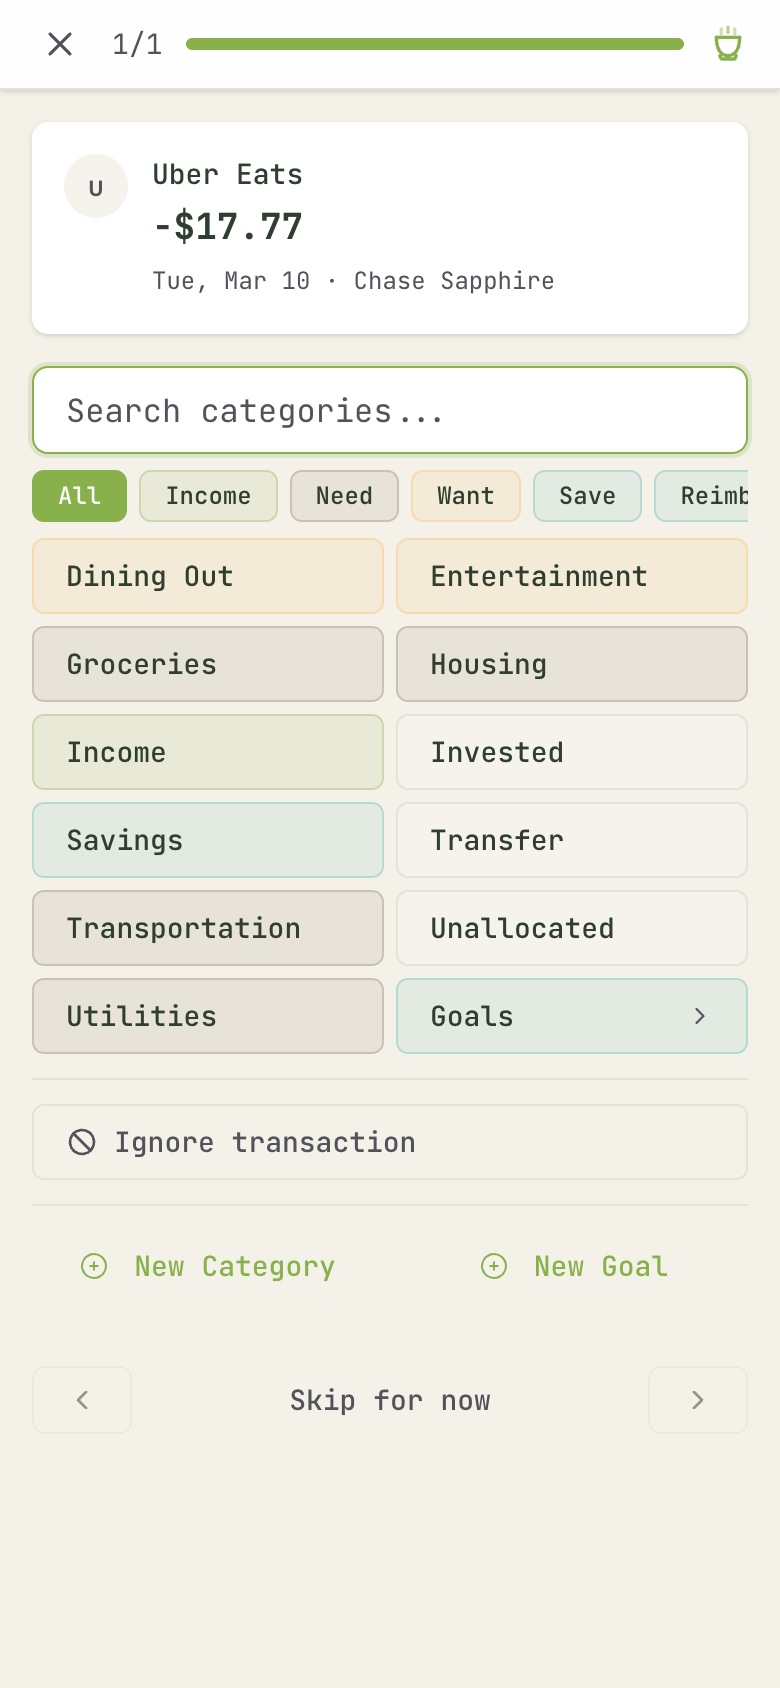Select the Need filter chip
Viewport: 780px width, 1688px height.
pyautogui.click(x=344, y=496)
